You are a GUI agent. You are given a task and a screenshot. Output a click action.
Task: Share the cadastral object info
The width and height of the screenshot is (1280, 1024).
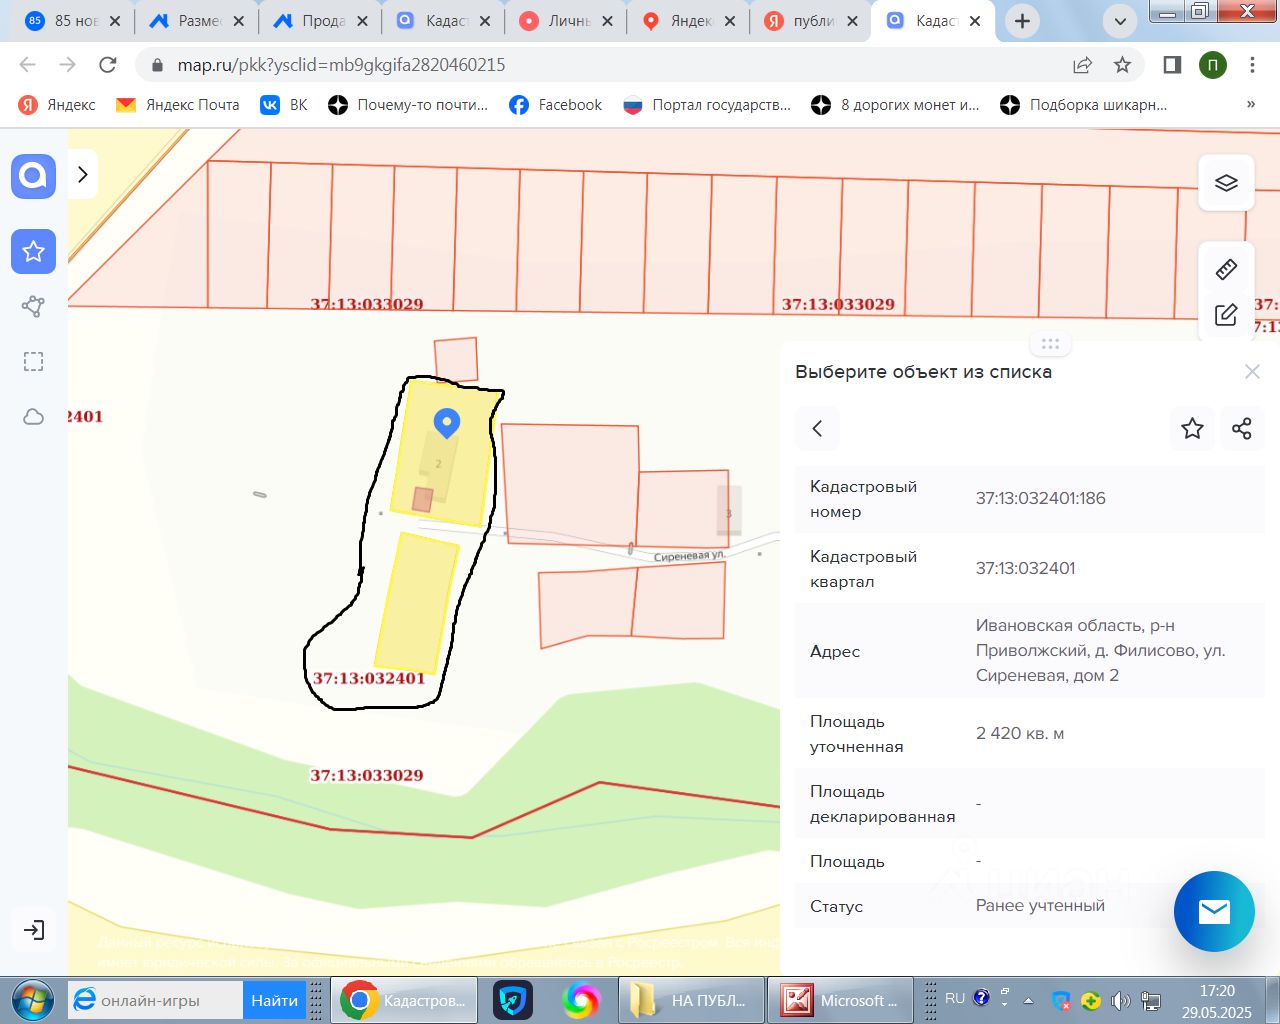click(1242, 429)
